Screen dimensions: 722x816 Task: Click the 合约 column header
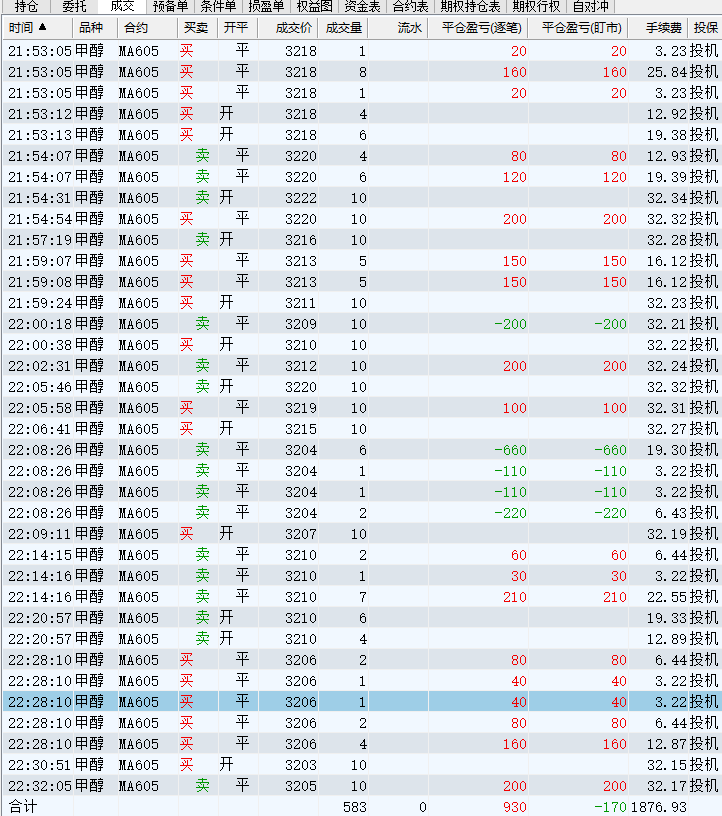click(x=148, y=28)
